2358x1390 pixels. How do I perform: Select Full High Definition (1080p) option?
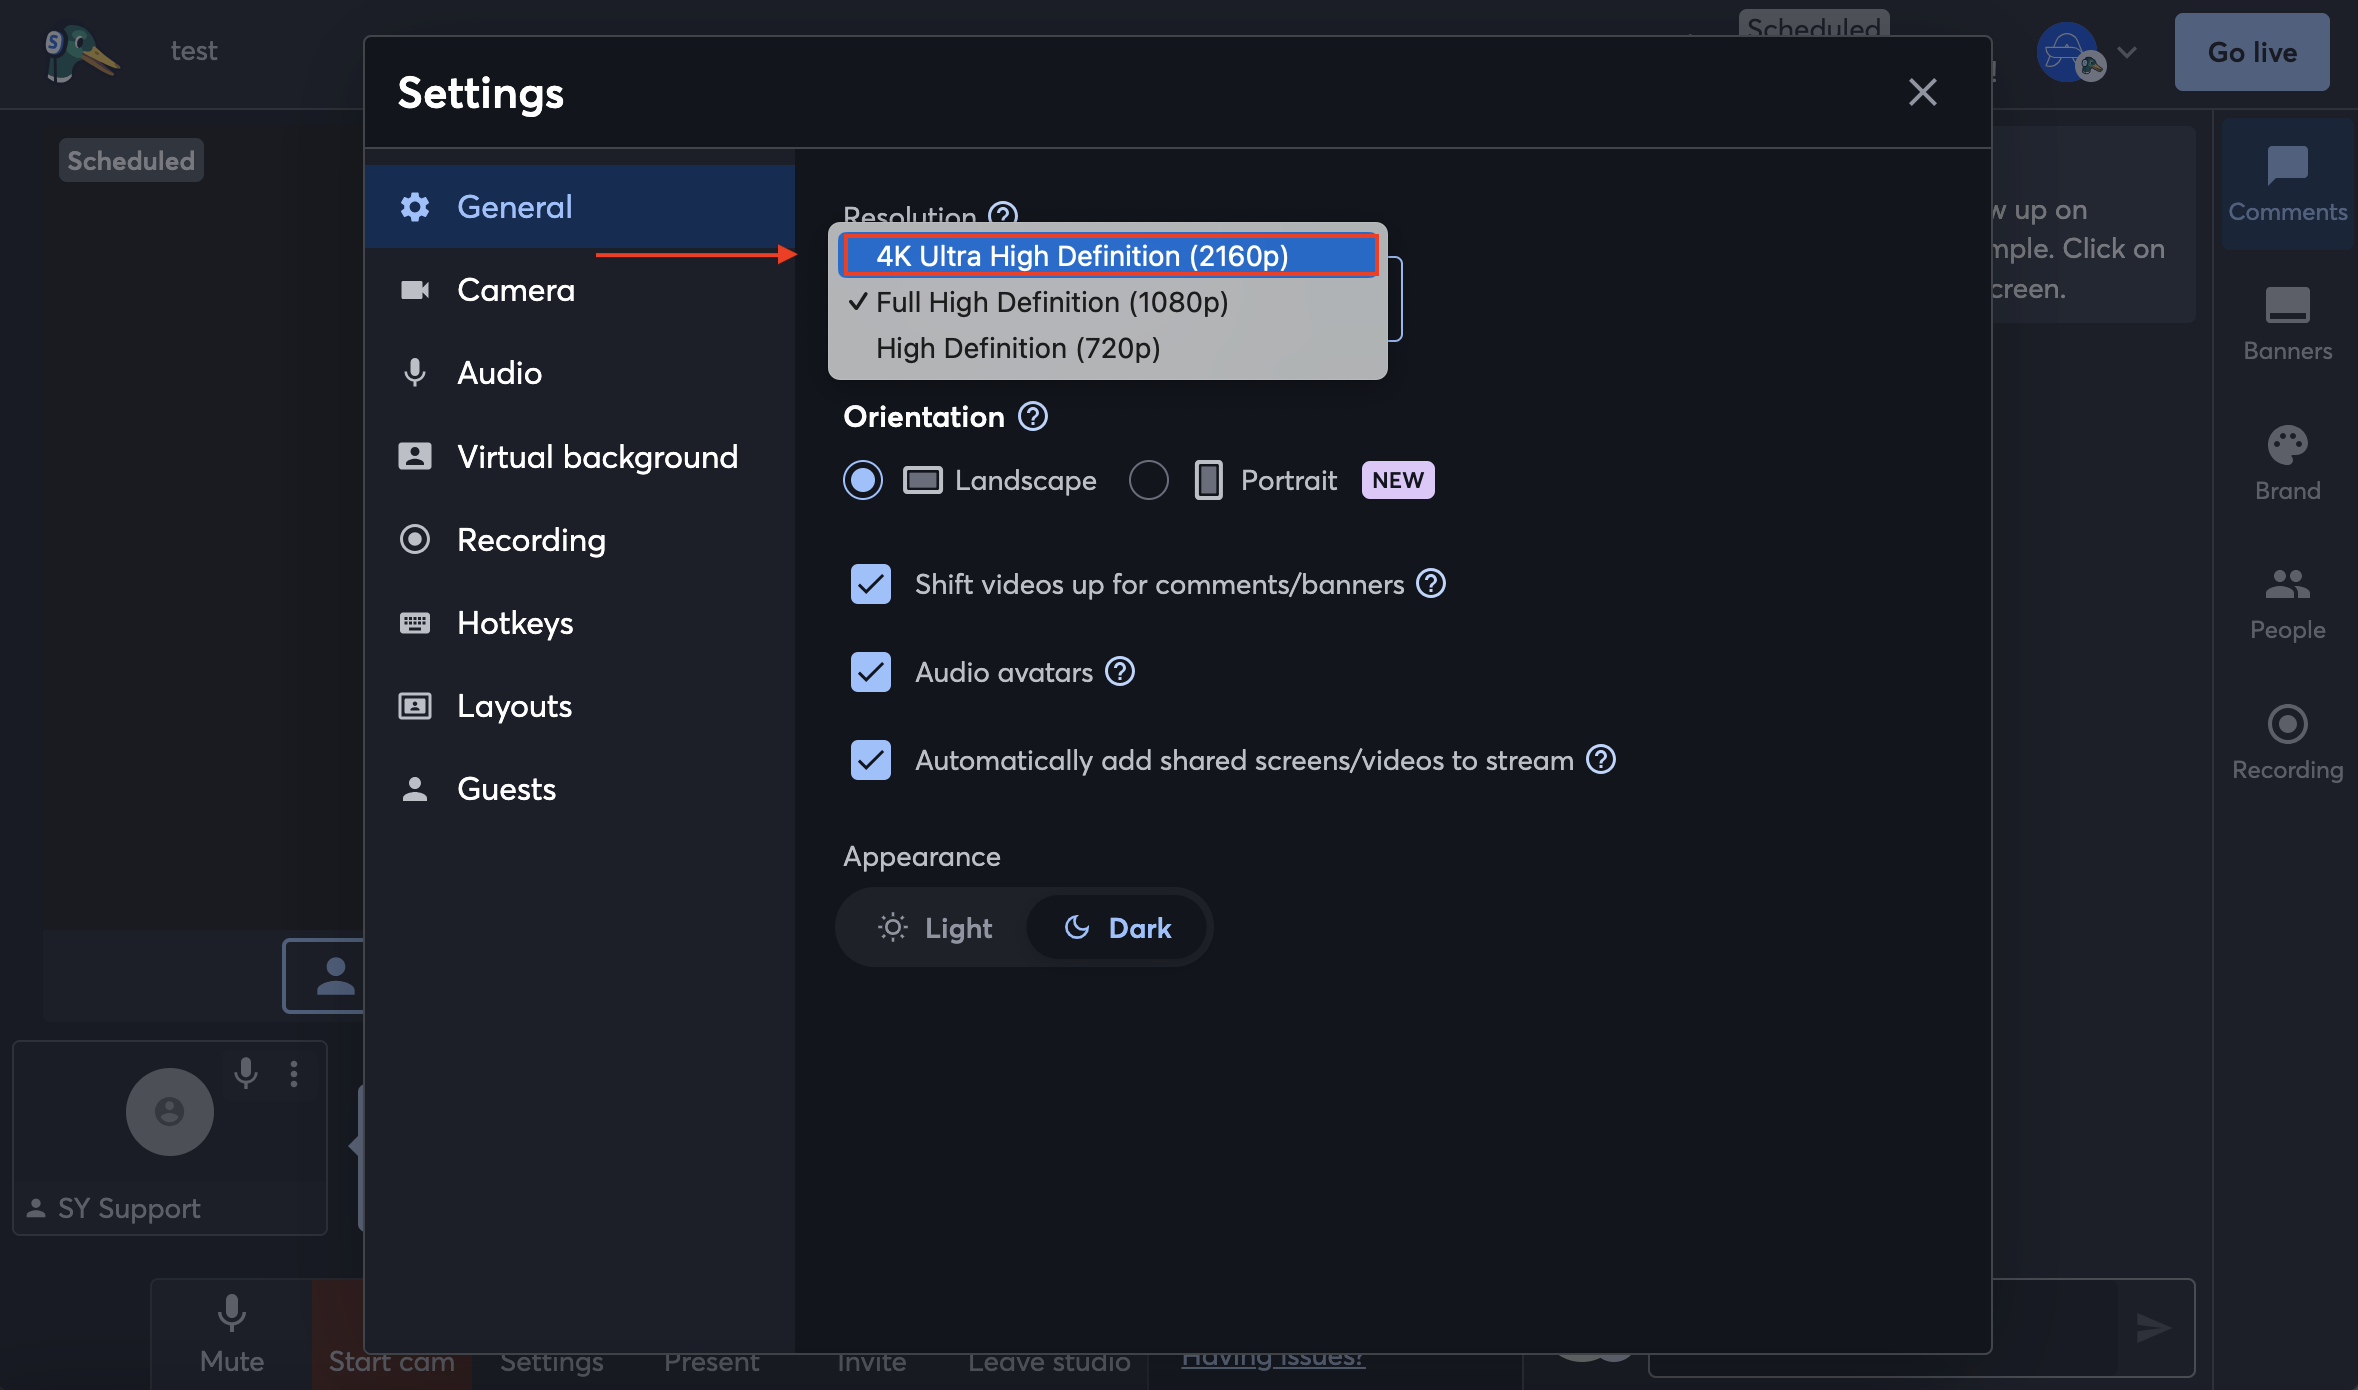(x=1108, y=302)
